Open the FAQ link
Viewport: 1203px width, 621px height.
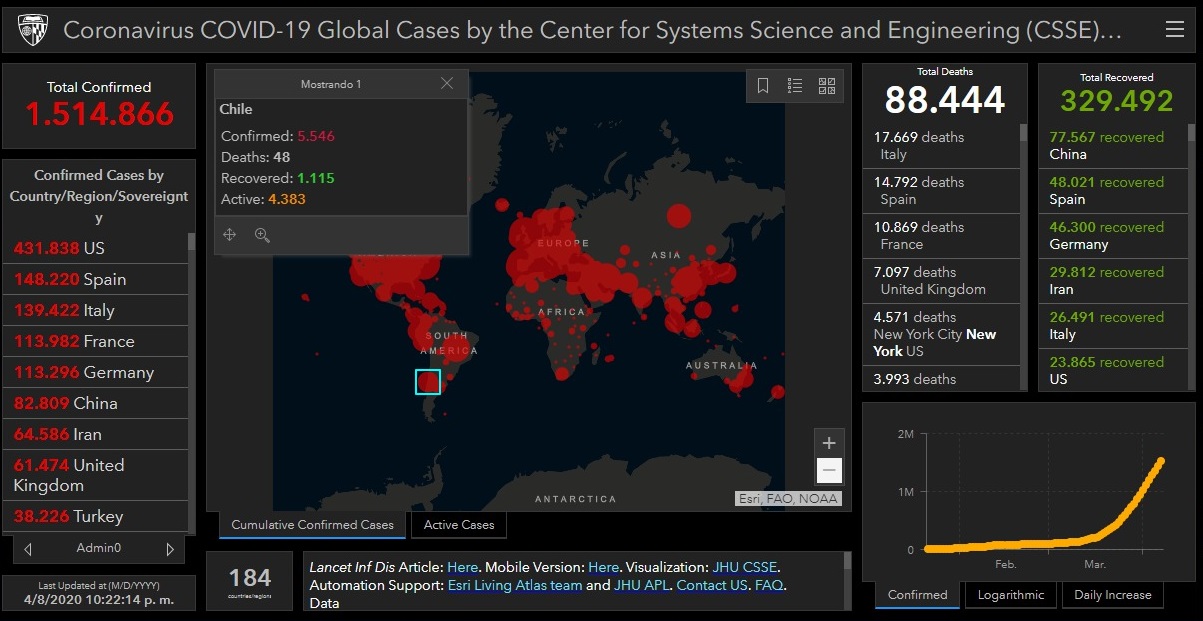pos(768,585)
